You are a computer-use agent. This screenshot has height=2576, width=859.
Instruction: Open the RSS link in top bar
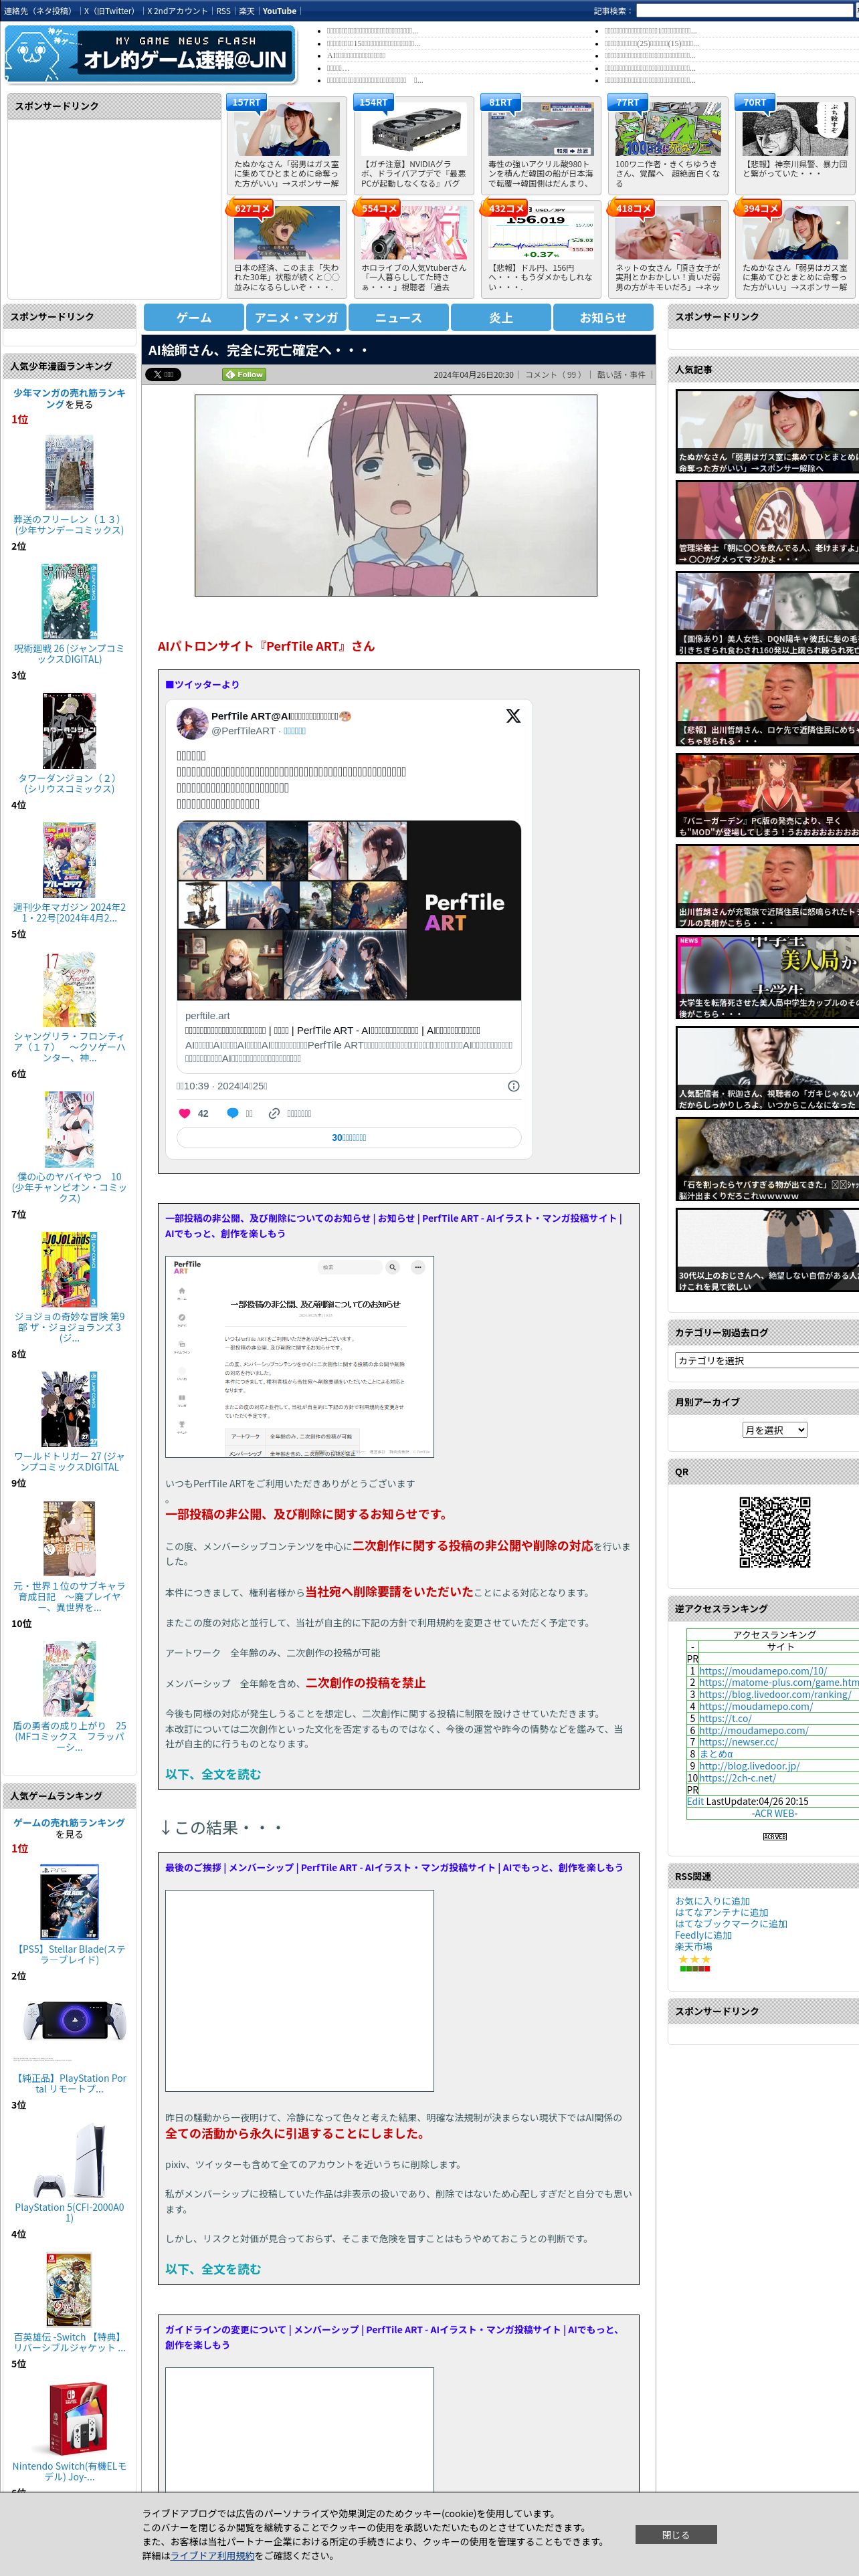pyautogui.click(x=223, y=11)
